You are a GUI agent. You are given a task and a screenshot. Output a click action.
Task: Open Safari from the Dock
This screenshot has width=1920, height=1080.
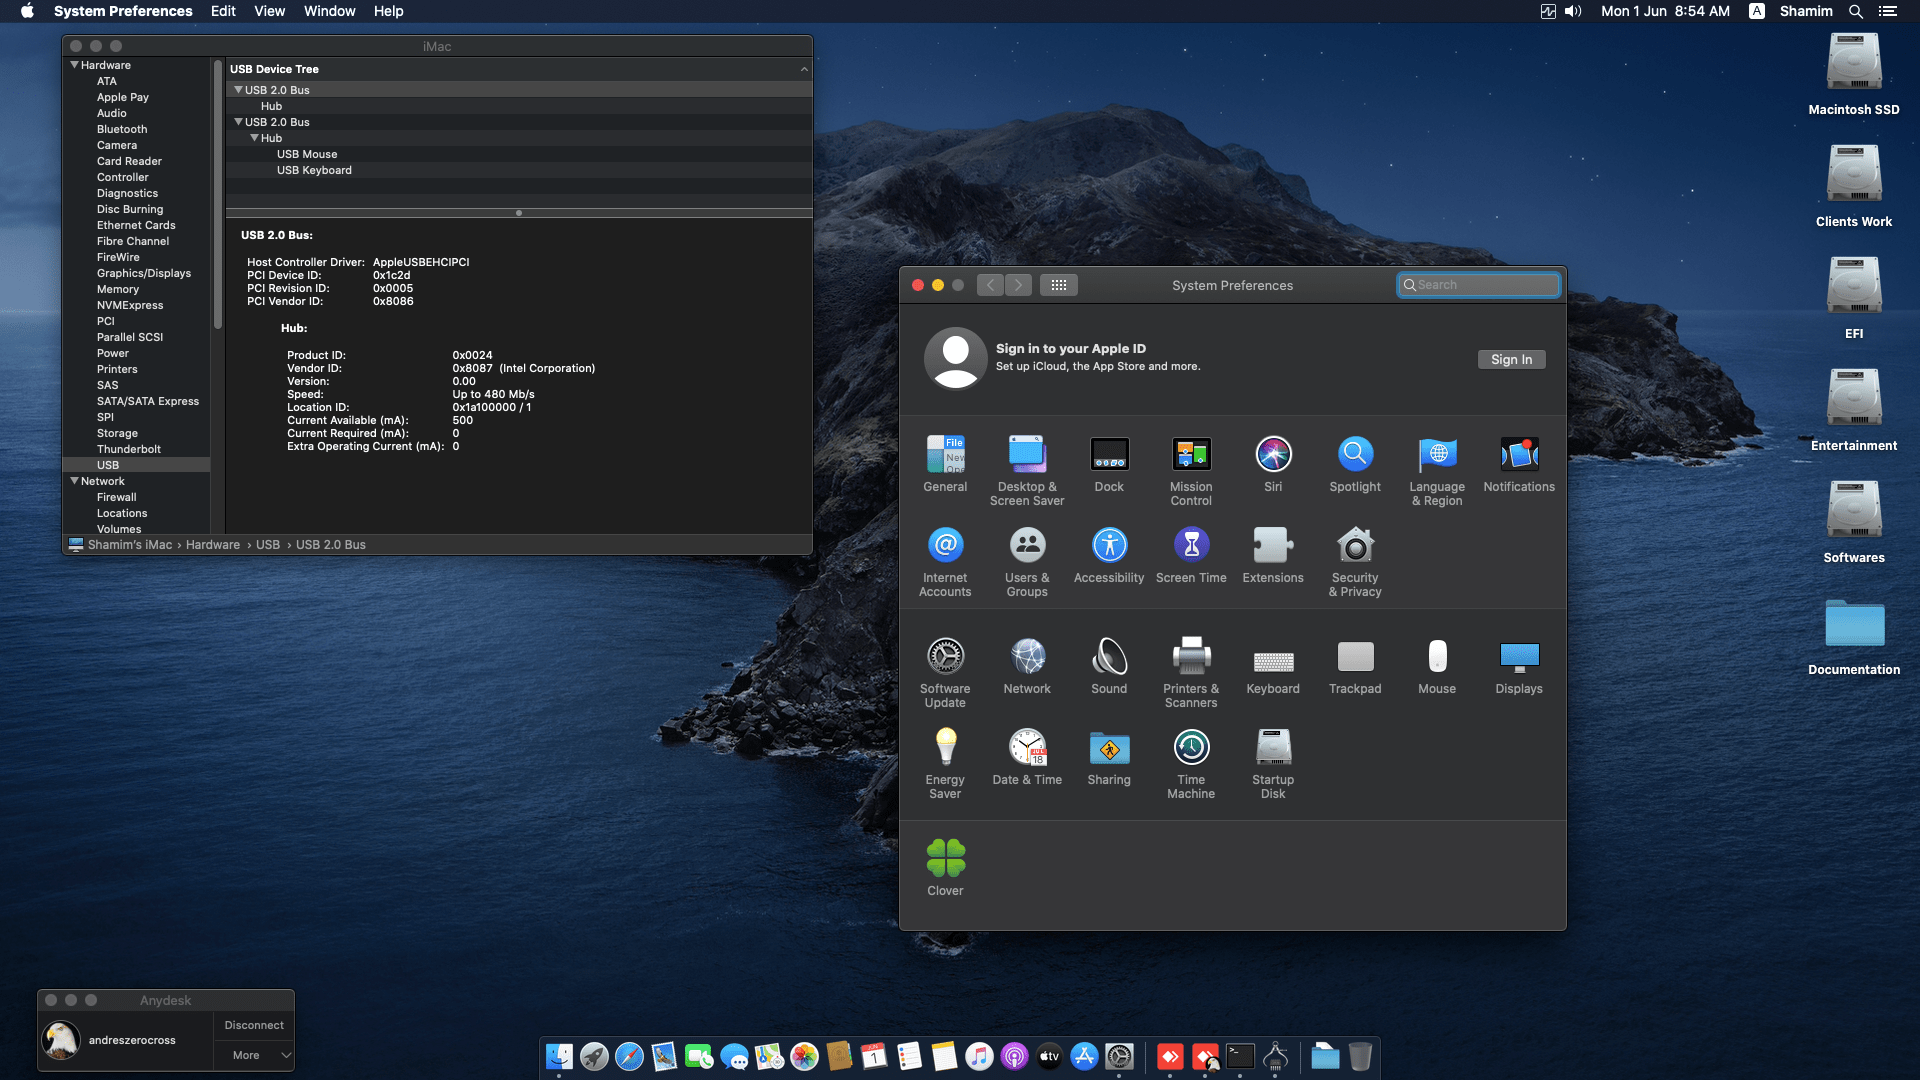[x=629, y=1056]
